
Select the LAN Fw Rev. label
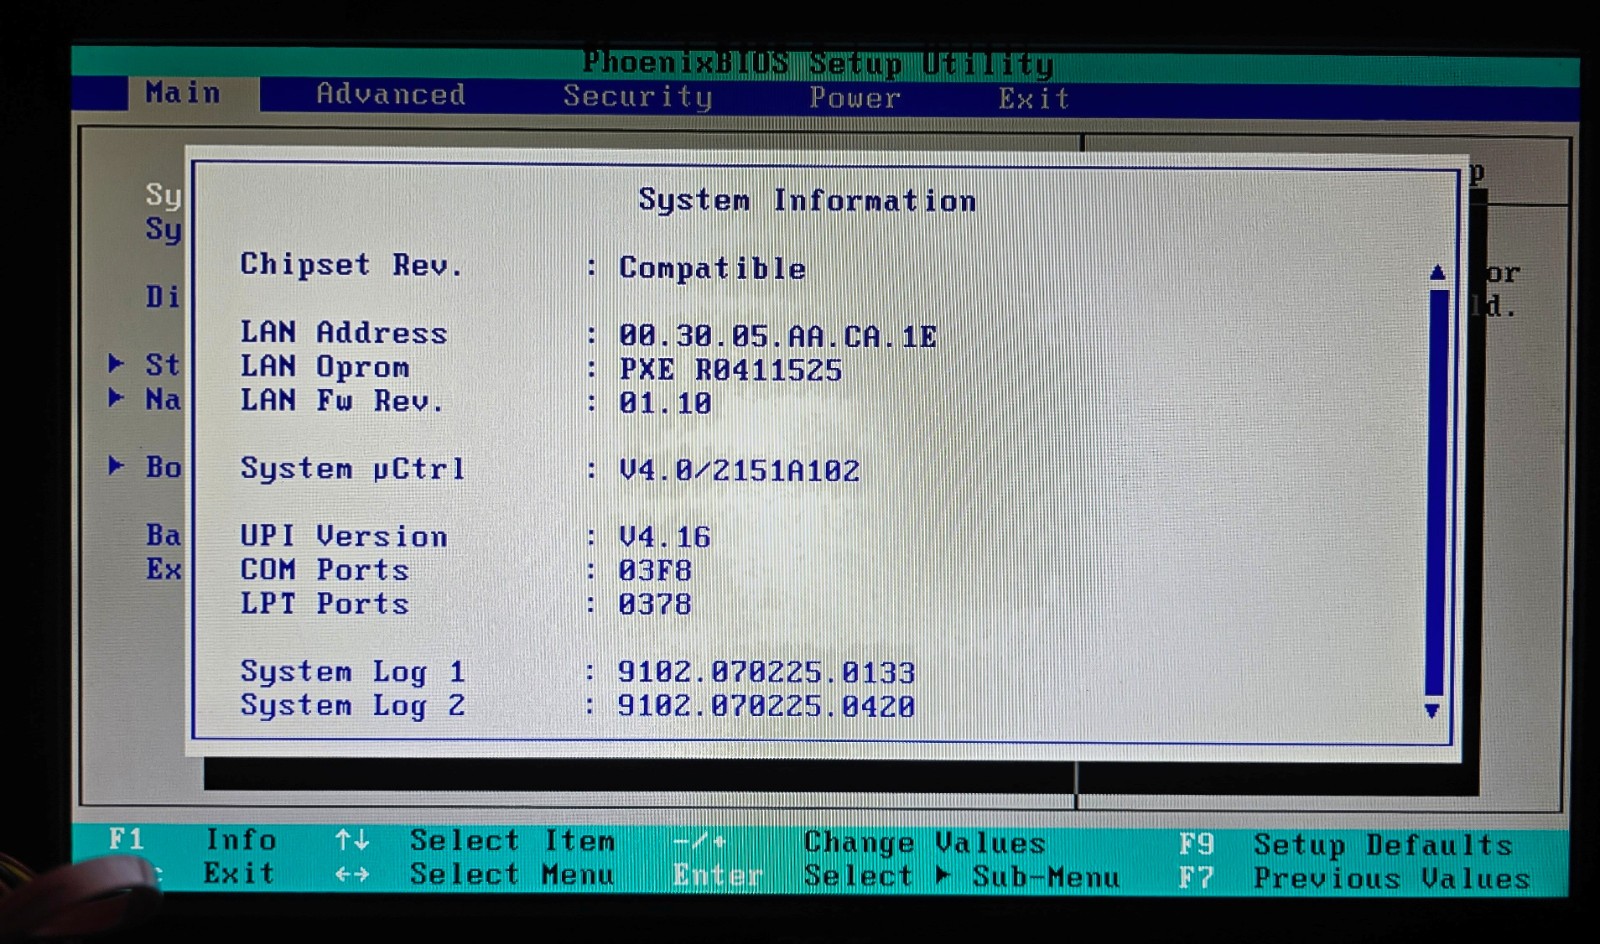341,400
